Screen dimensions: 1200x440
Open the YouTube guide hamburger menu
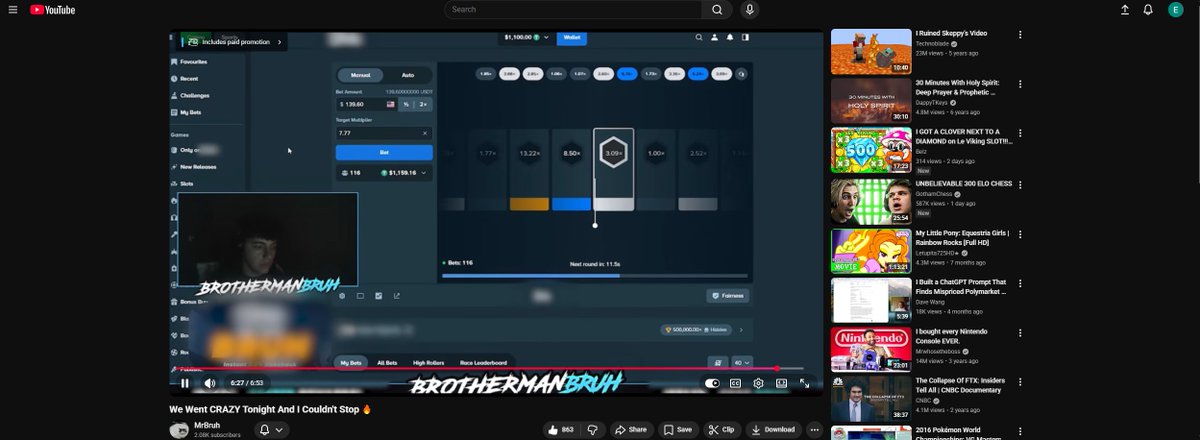[x=14, y=10]
